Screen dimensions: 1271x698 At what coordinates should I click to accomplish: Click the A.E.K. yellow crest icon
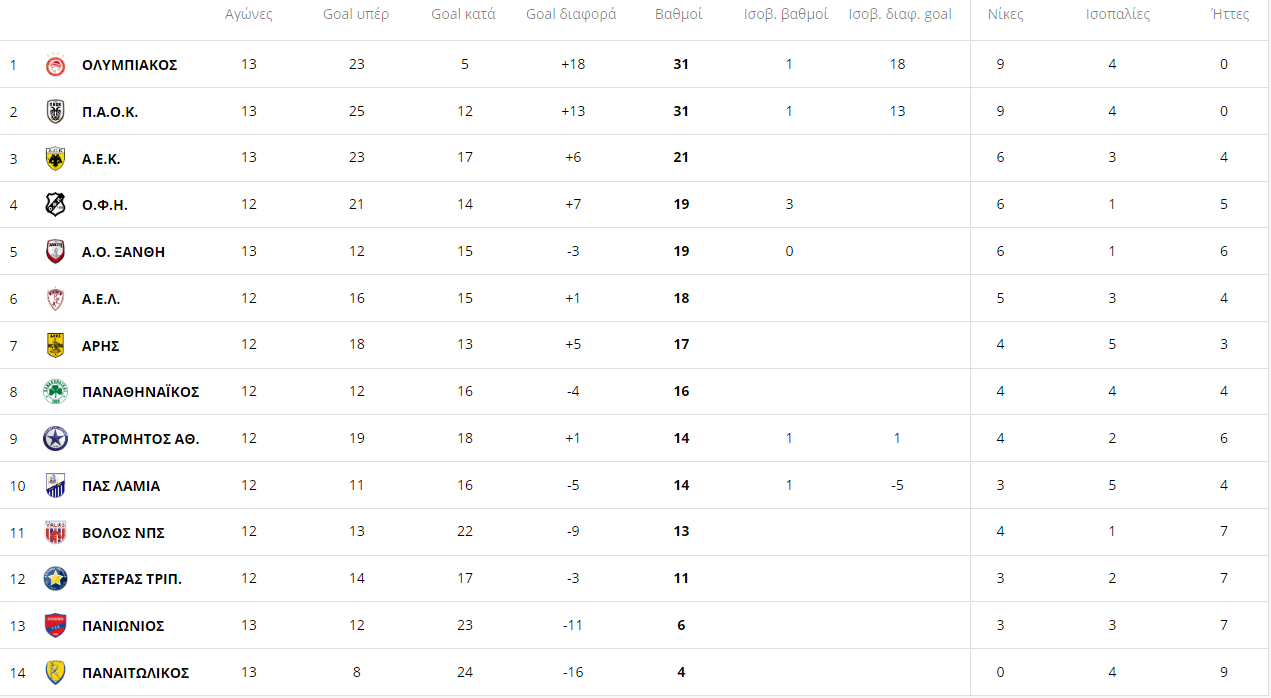pos(55,158)
